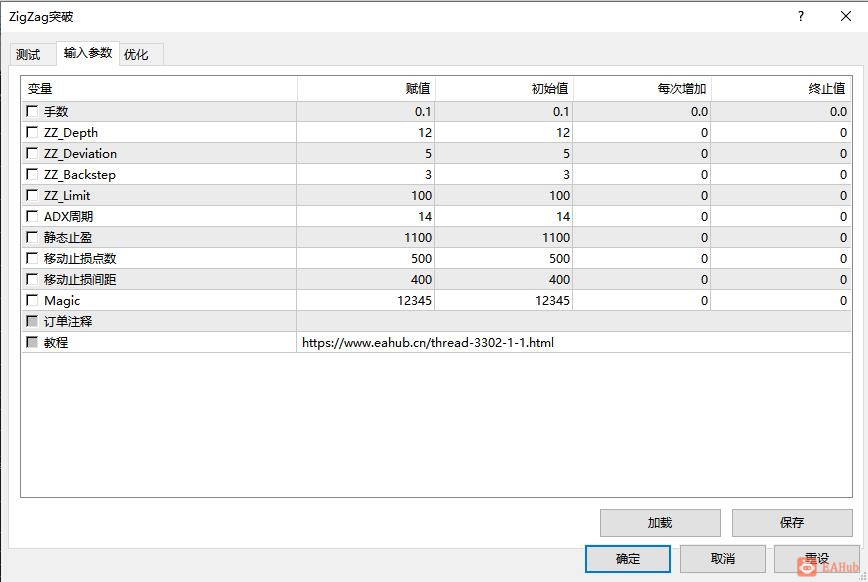Image resolution: width=868 pixels, height=582 pixels.
Task: Select the ADX周期 赋值 cell 14
Action: pyautogui.click(x=366, y=217)
